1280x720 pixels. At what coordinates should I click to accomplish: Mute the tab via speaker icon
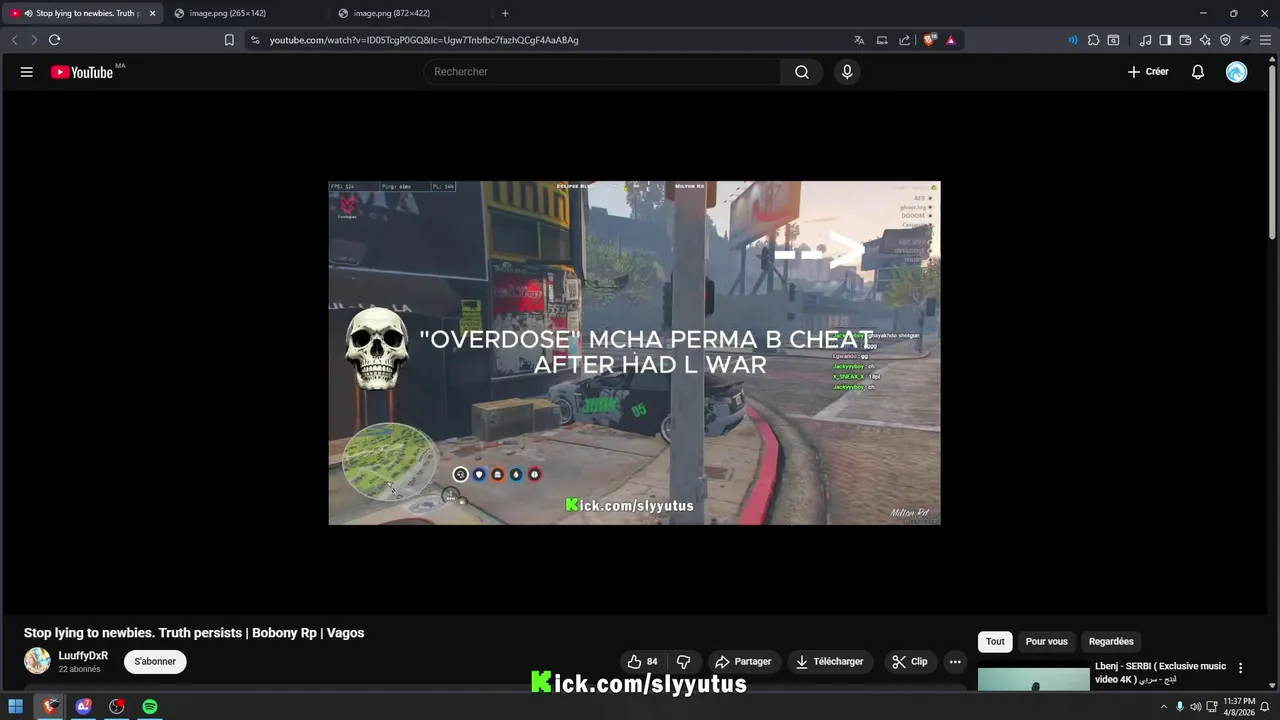(x=27, y=13)
